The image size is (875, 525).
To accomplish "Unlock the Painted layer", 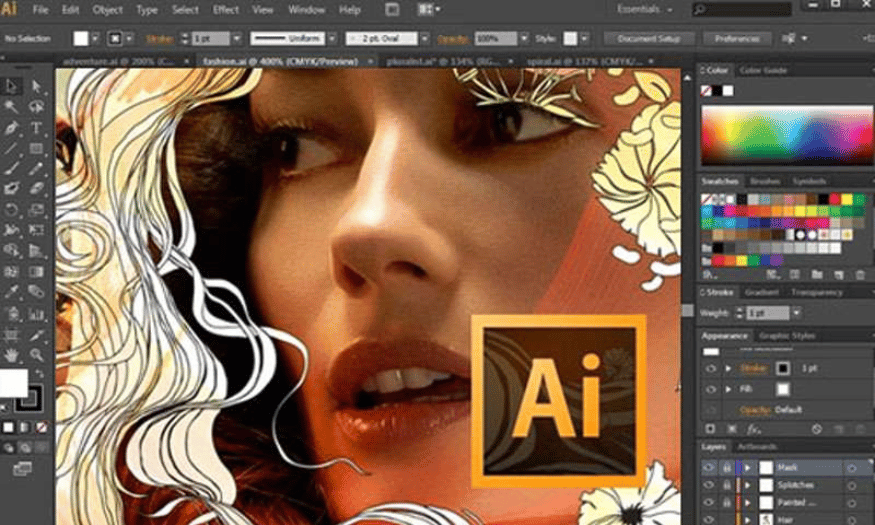I will tap(727, 503).
